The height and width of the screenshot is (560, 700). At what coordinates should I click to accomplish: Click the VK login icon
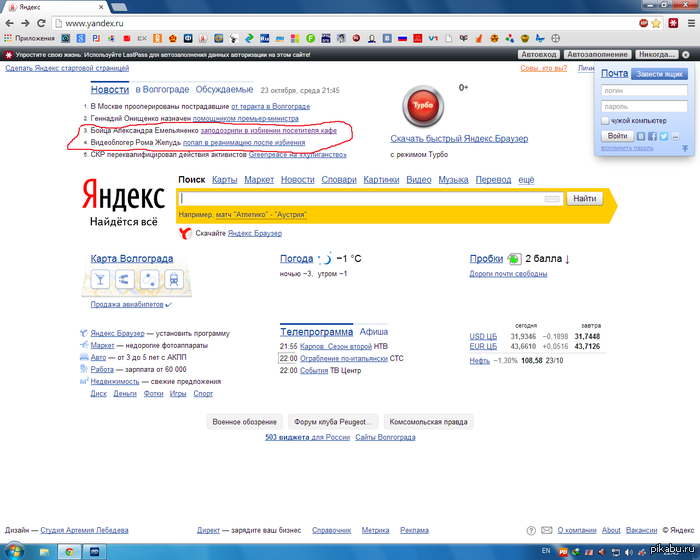tap(641, 135)
